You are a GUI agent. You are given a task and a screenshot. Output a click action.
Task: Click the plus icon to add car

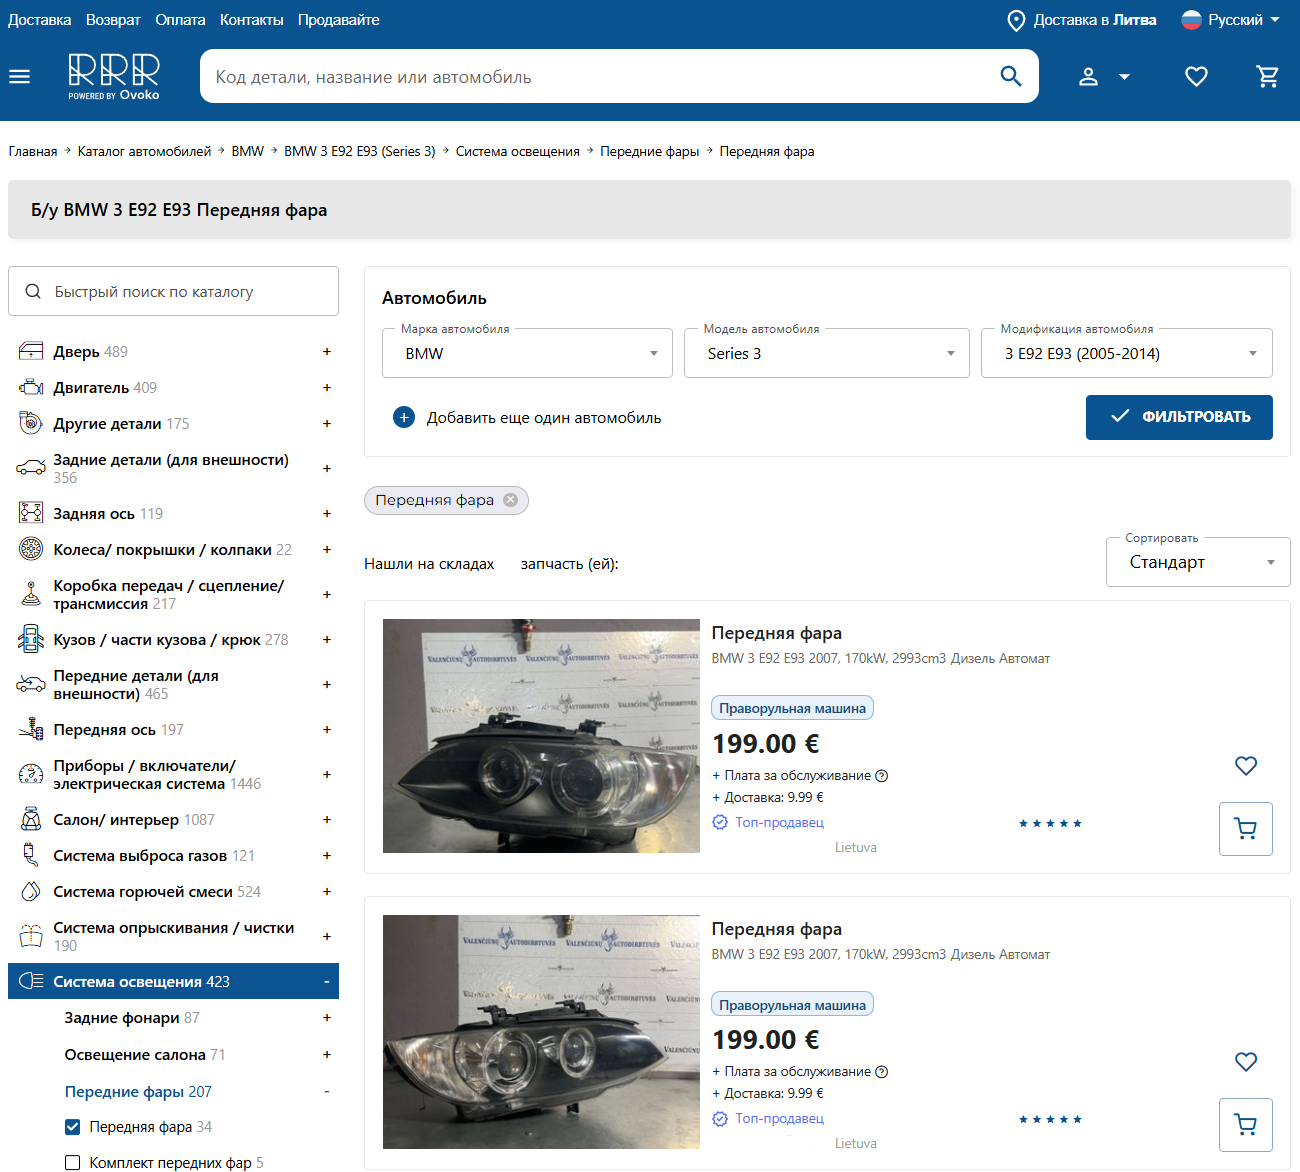pos(404,418)
